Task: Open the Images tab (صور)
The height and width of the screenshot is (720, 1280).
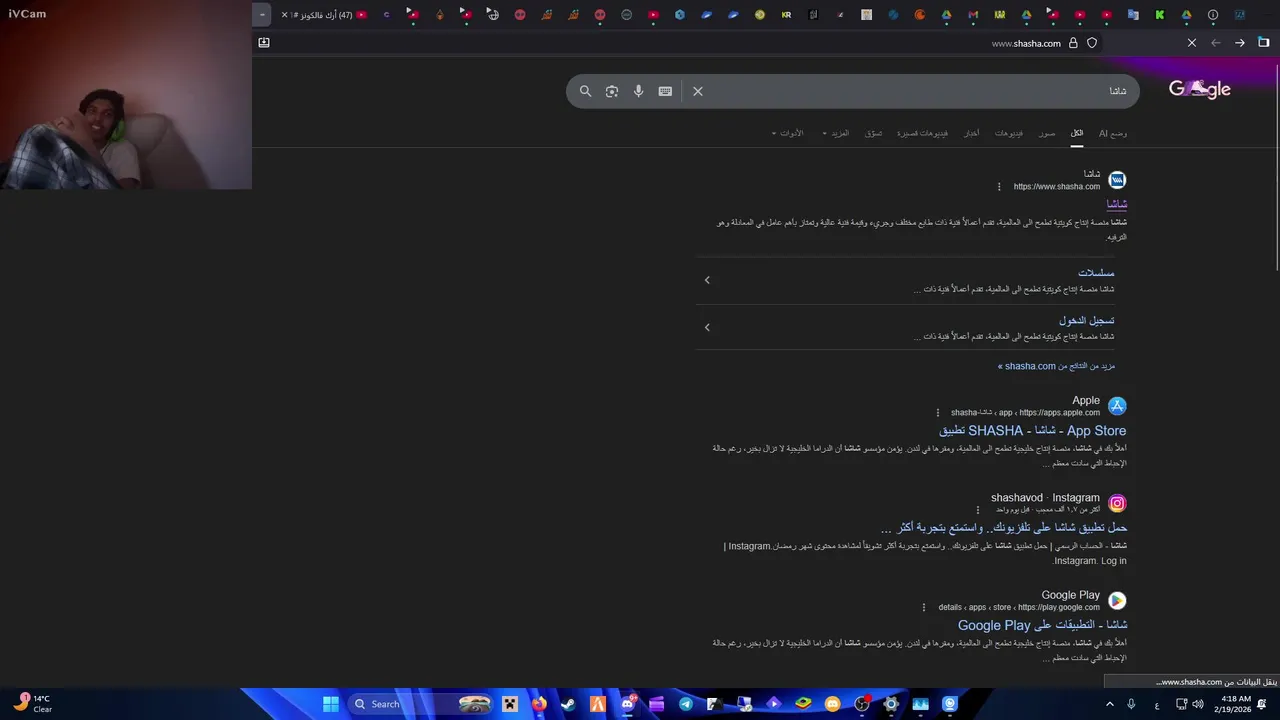Action: tap(1046, 133)
